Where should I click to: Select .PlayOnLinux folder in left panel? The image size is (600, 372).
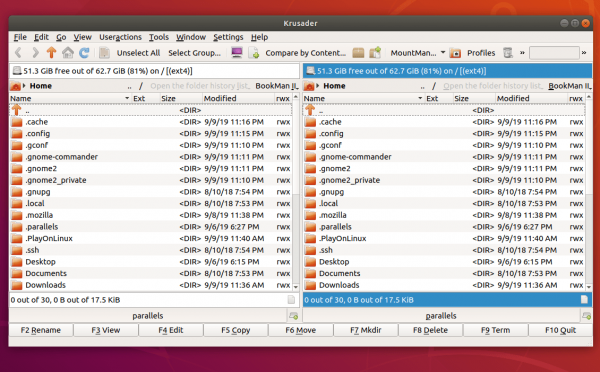150,238
